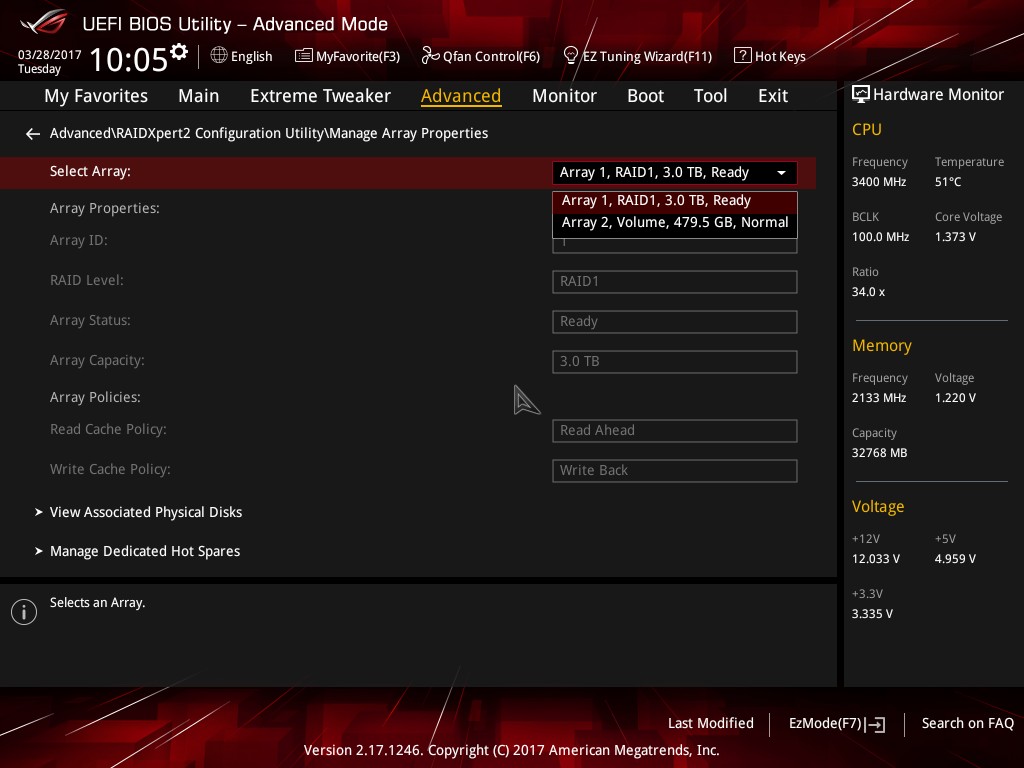
Task: Choose Array 1, RAID1, 3.0 TB, Ready
Action: click(656, 200)
